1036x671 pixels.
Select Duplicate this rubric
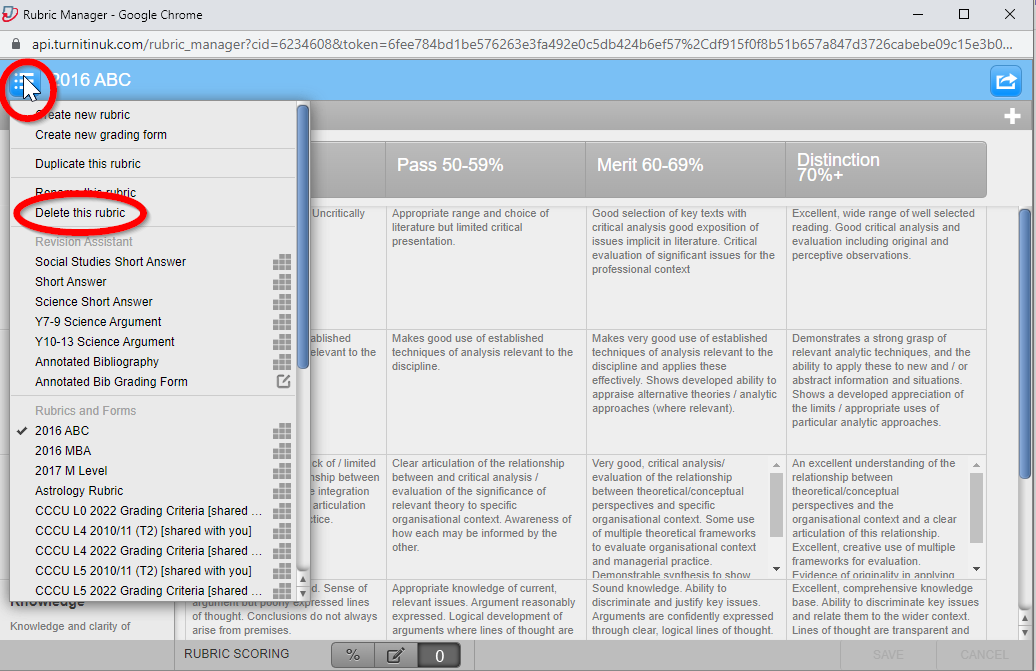[88, 164]
